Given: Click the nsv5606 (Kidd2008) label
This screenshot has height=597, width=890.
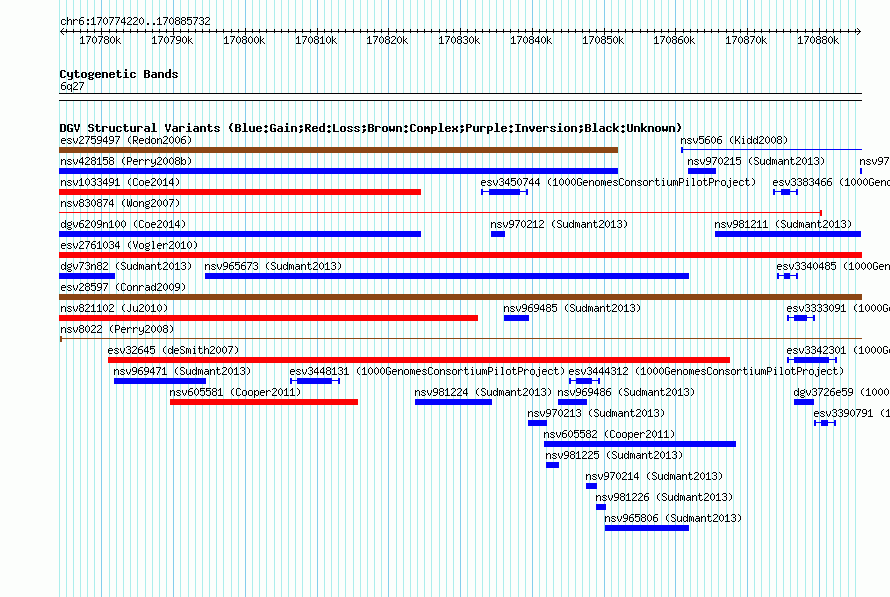Looking at the screenshot, I should pos(734,140).
